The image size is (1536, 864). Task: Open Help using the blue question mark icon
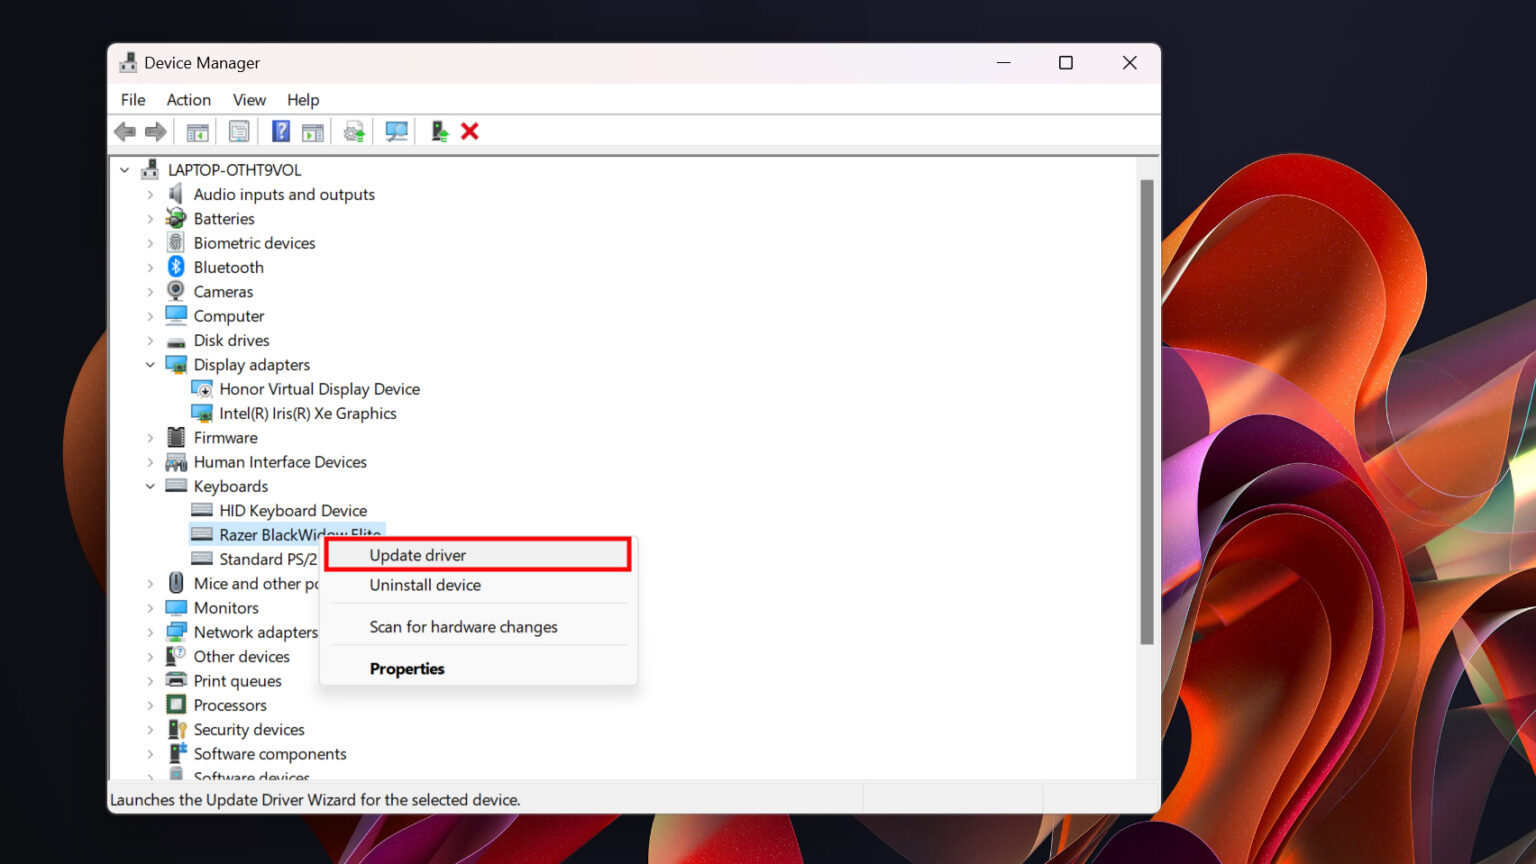click(x=280, y=131)
